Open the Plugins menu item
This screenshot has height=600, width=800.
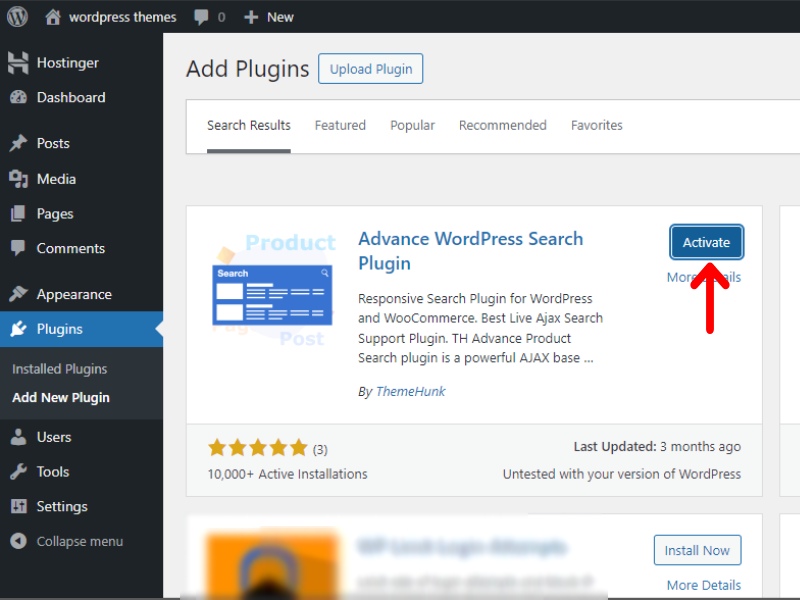click(x=82, y=329)
